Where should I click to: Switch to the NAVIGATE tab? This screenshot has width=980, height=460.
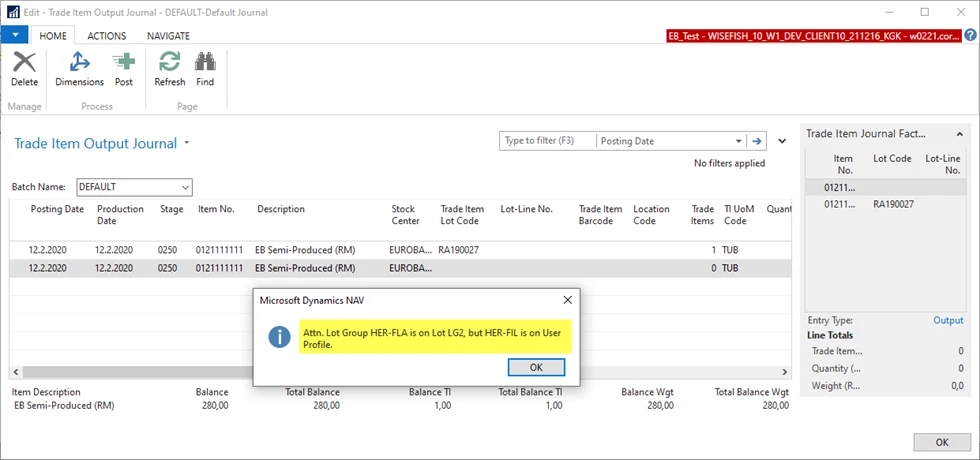pyautogui.click(x=168, y=36)
